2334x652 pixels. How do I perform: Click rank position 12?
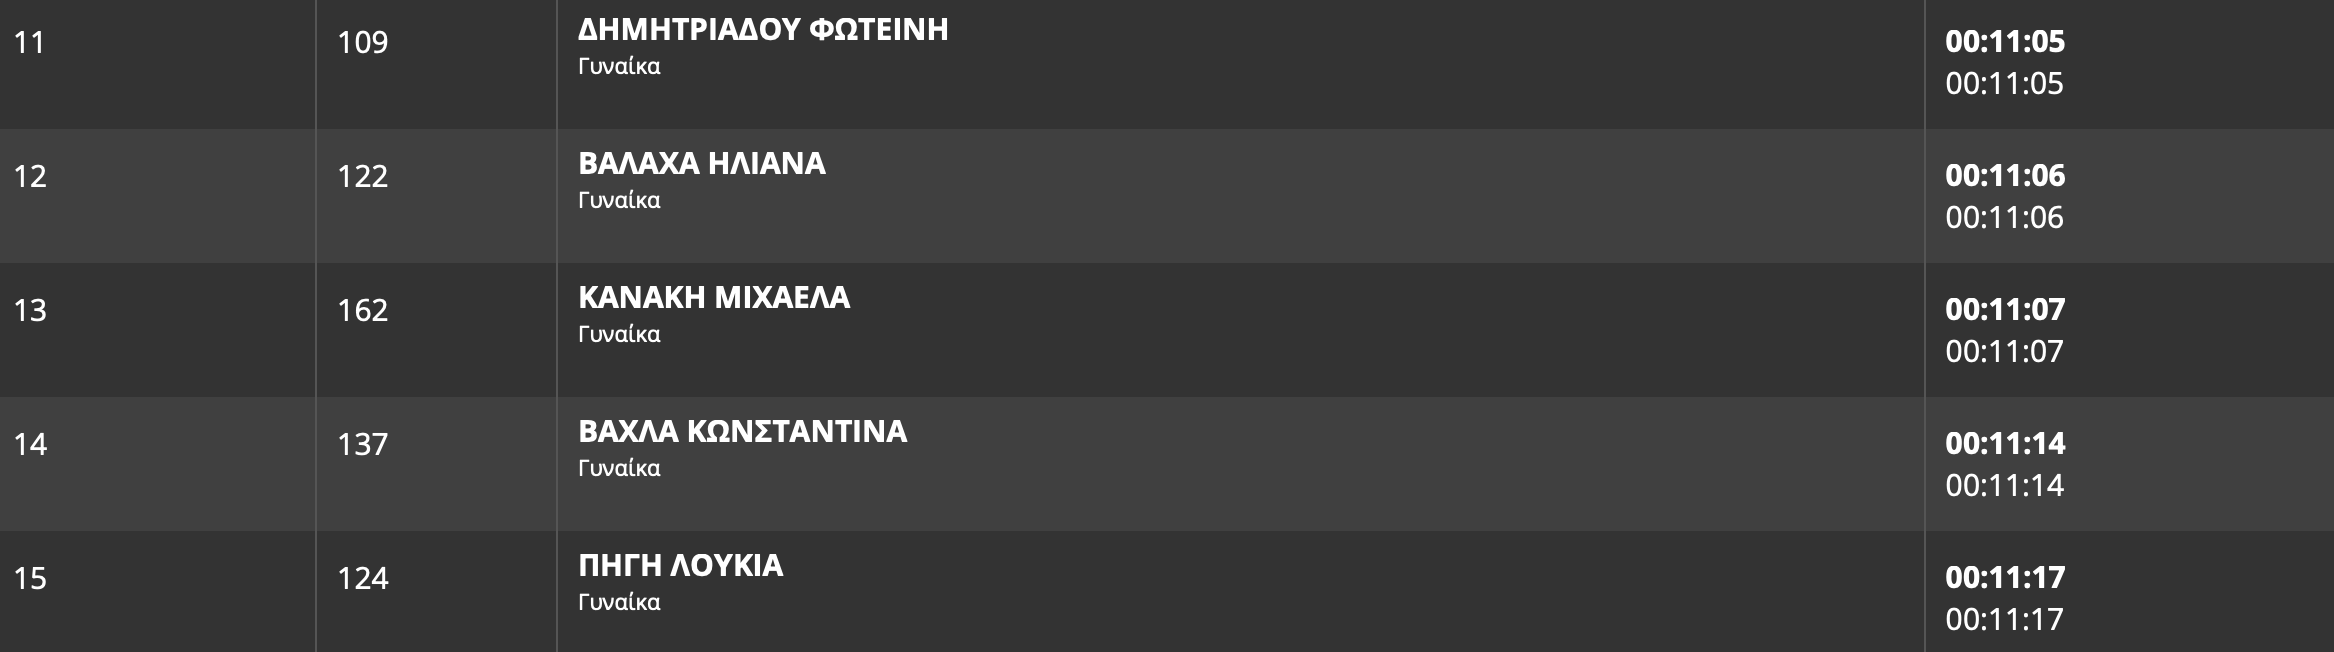[30, 177]
